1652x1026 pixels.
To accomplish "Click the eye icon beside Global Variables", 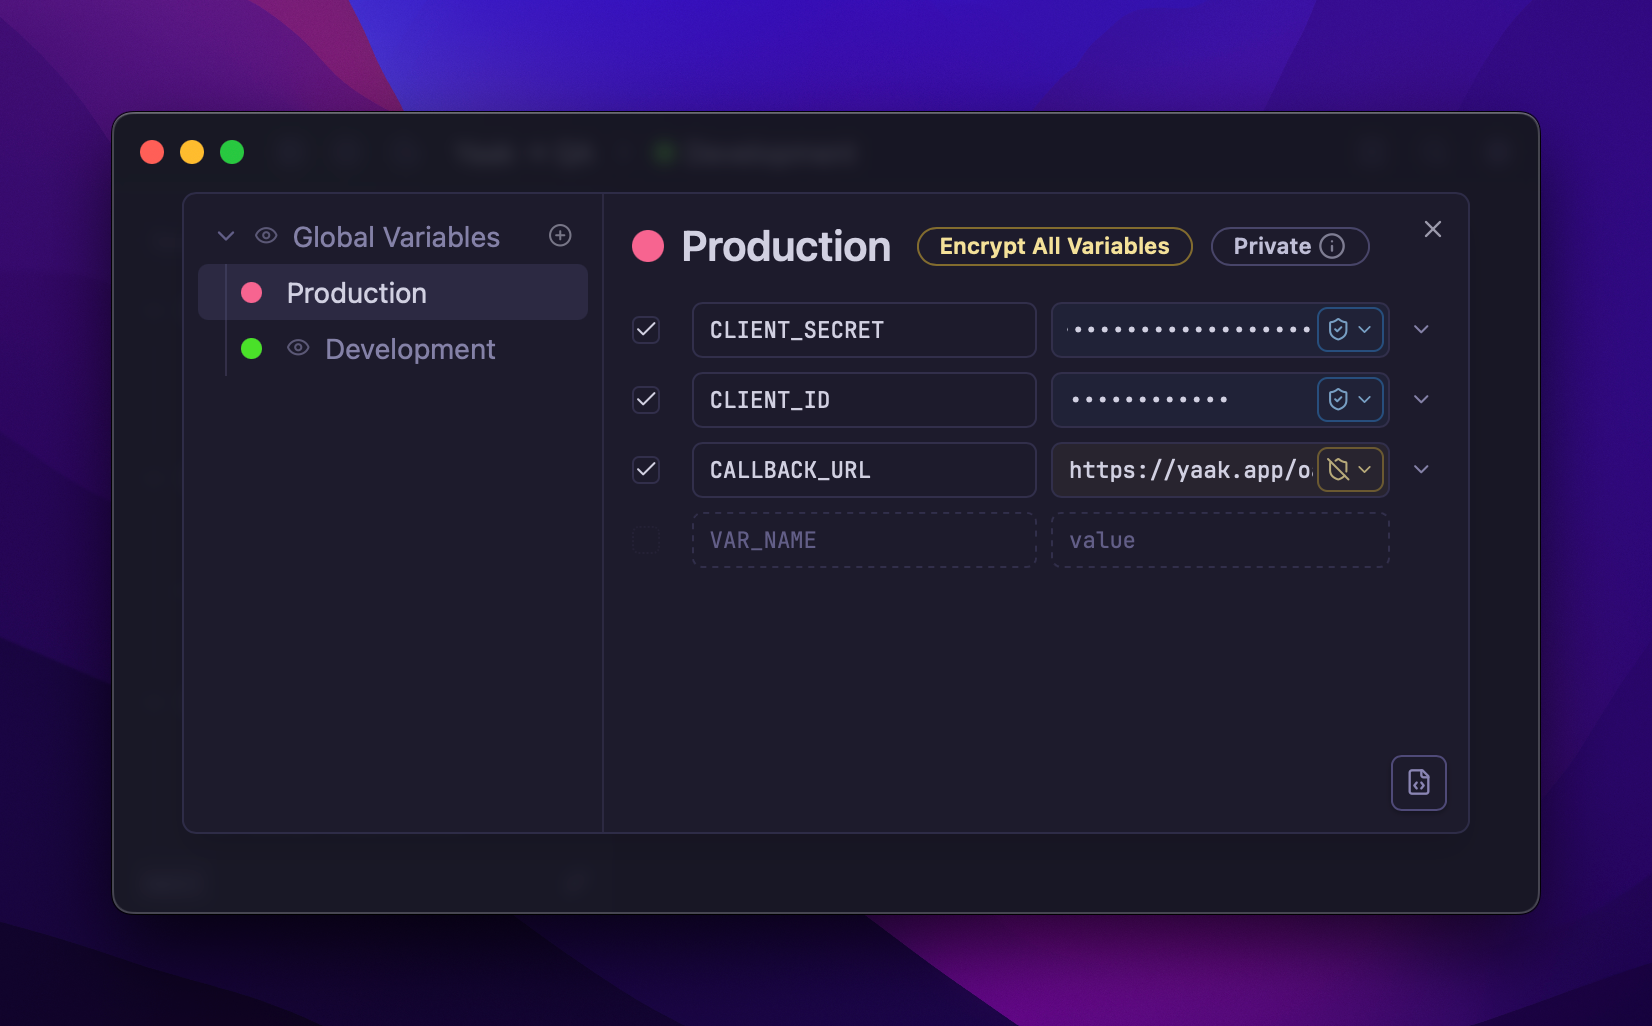I will click(266, 236).
